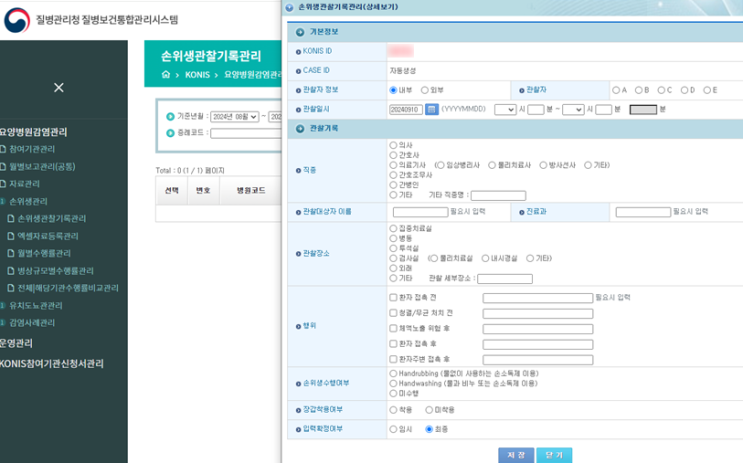Click the 질병관리청 logo emblem

pos(17,20)
